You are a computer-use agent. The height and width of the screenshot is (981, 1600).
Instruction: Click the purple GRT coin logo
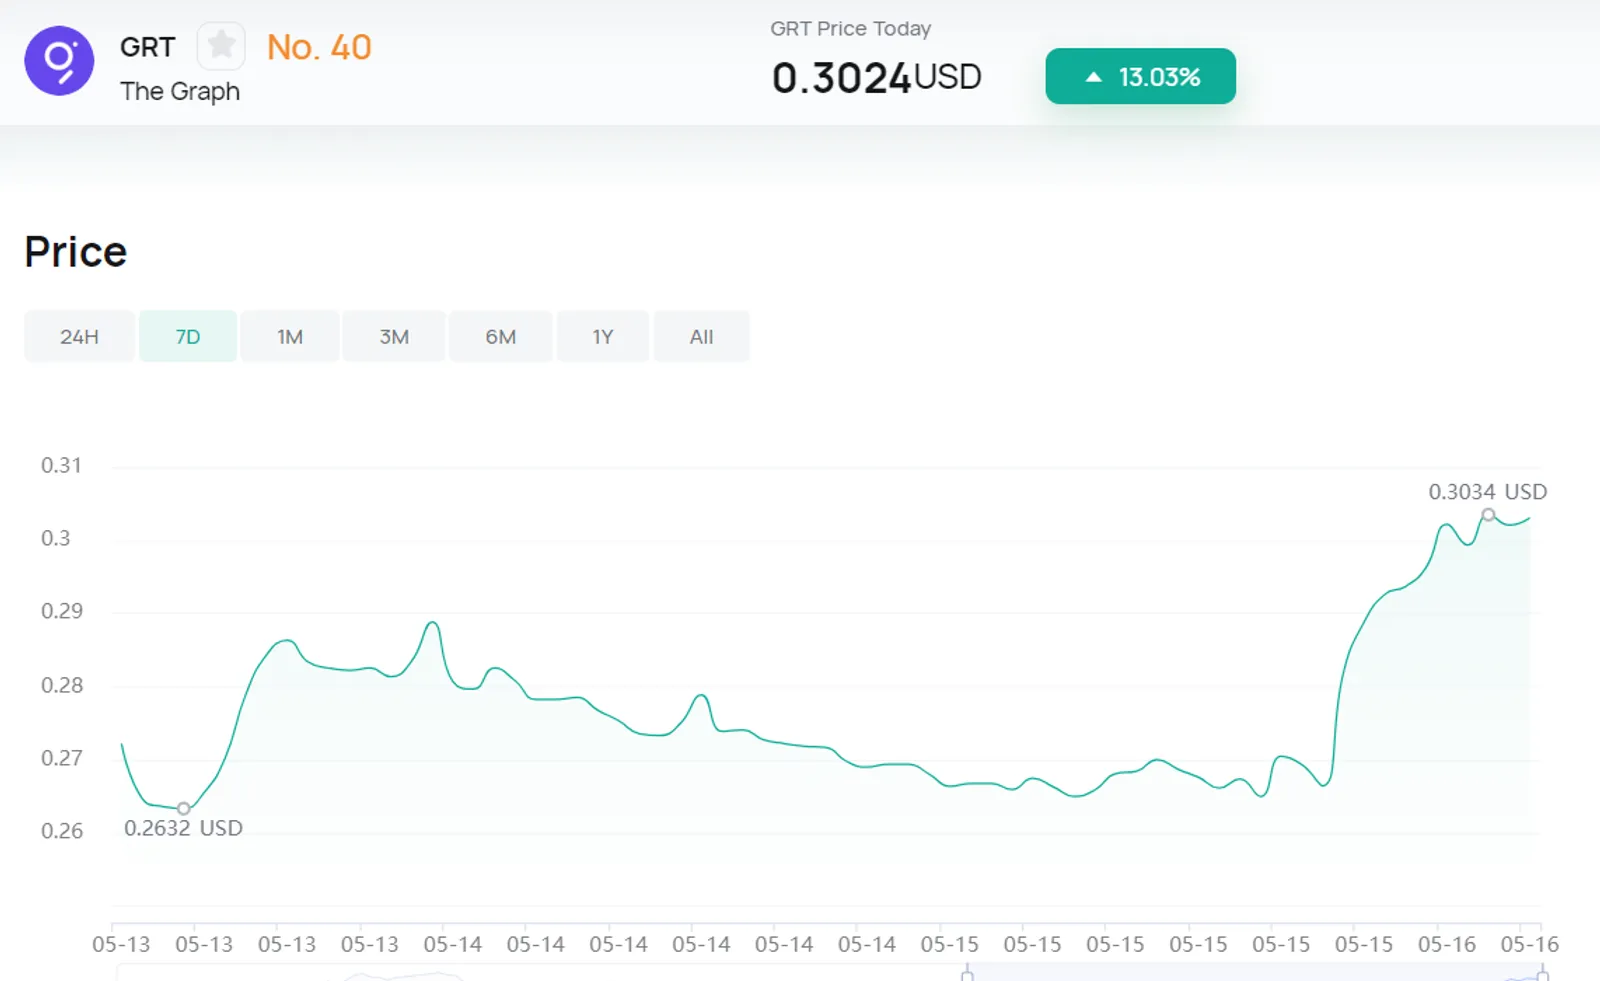pos(59,61)
